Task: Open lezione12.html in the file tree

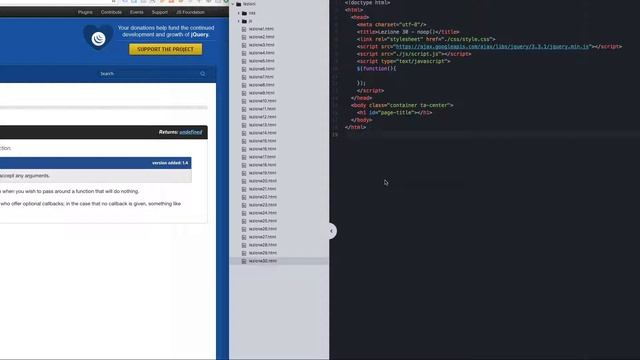Action: (262, 117)
